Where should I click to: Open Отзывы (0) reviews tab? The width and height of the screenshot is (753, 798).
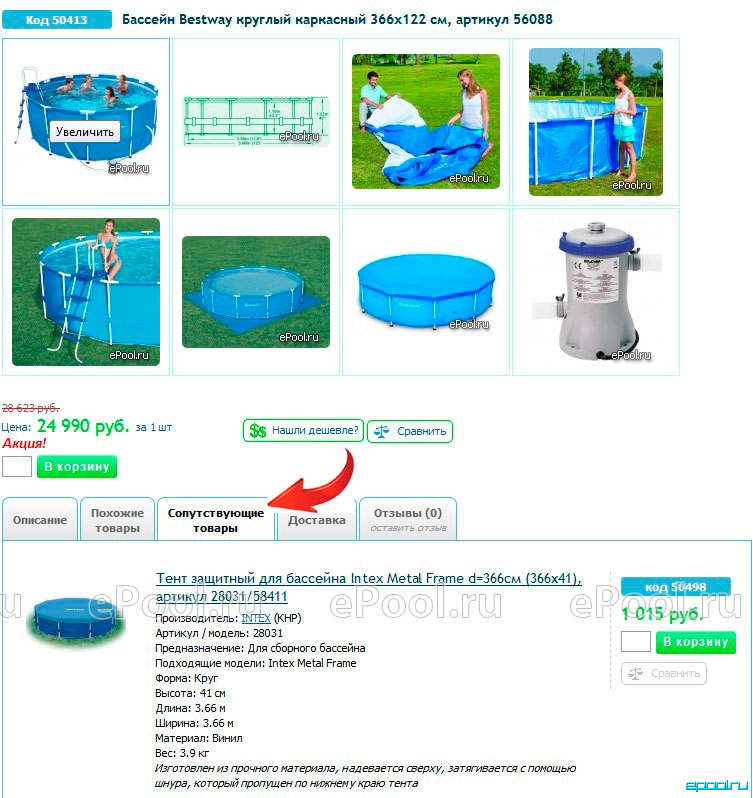pos(408,520)
